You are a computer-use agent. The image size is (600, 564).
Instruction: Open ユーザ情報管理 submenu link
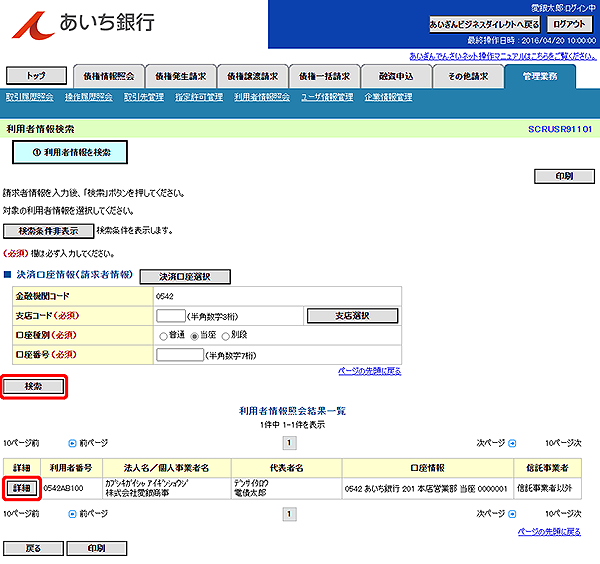coord(327,97)
